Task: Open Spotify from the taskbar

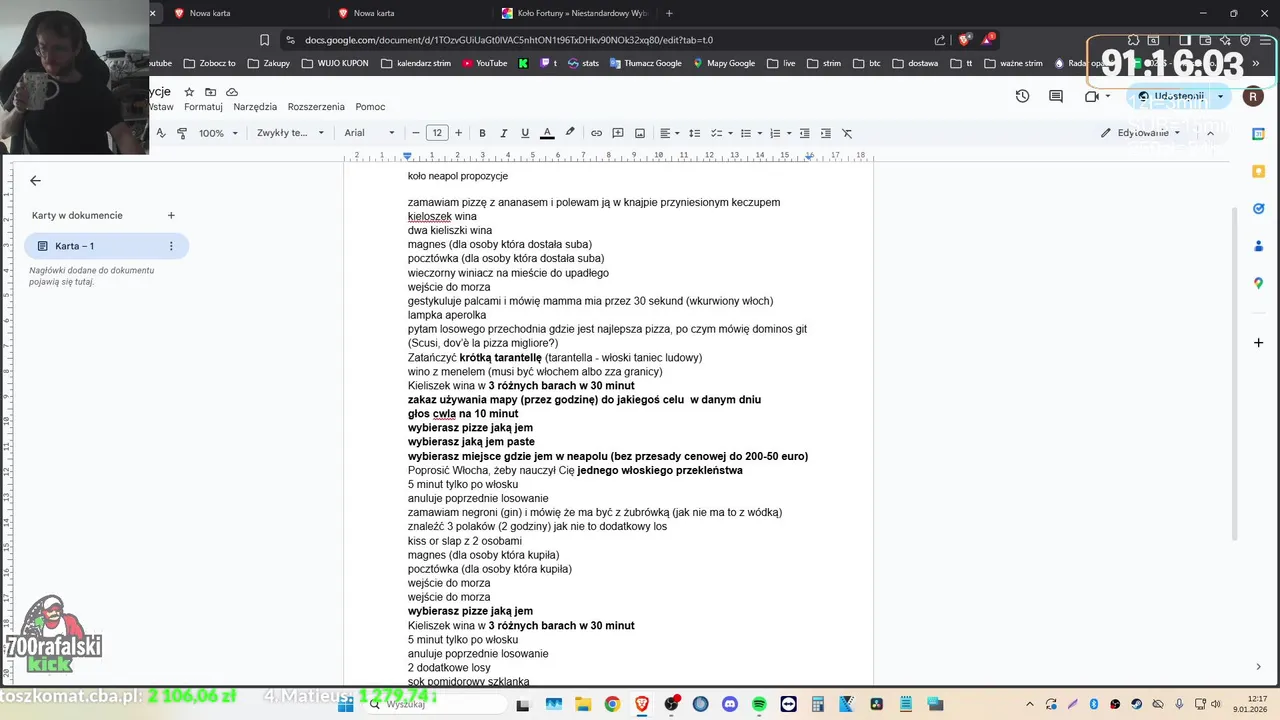Action: tap(759, 704)
